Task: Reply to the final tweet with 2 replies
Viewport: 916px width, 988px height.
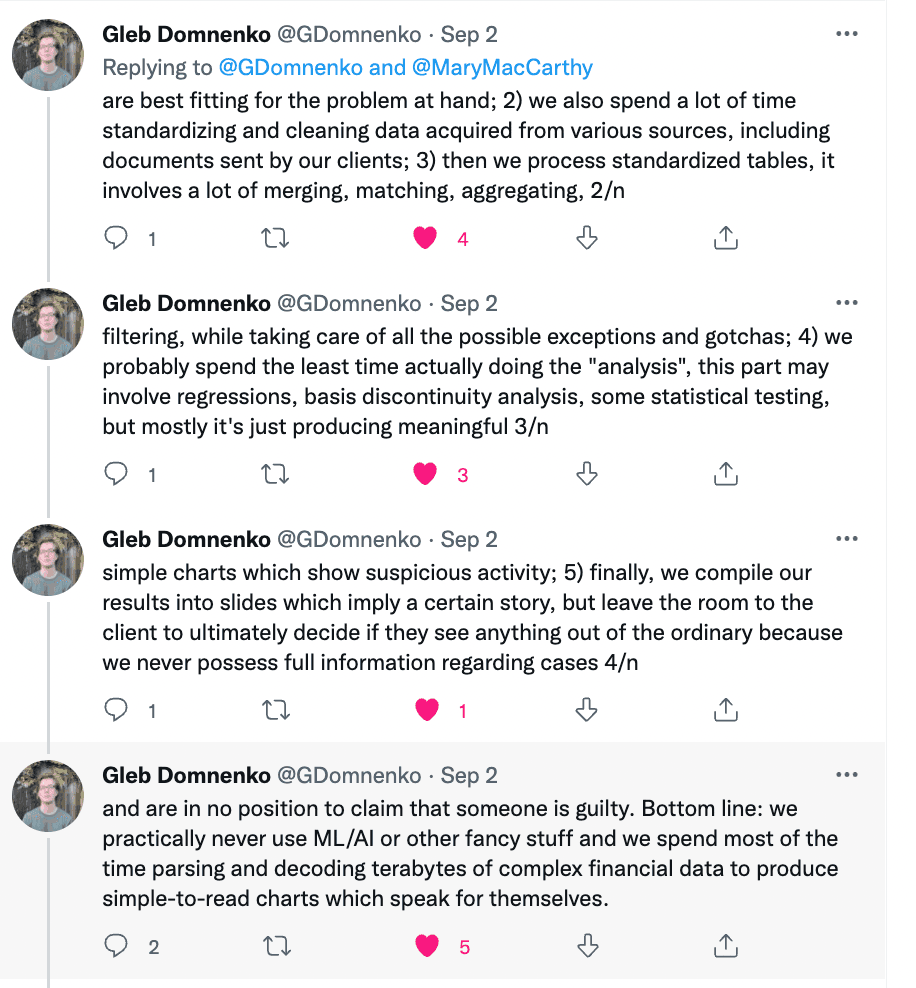Action: click(117, 946)
